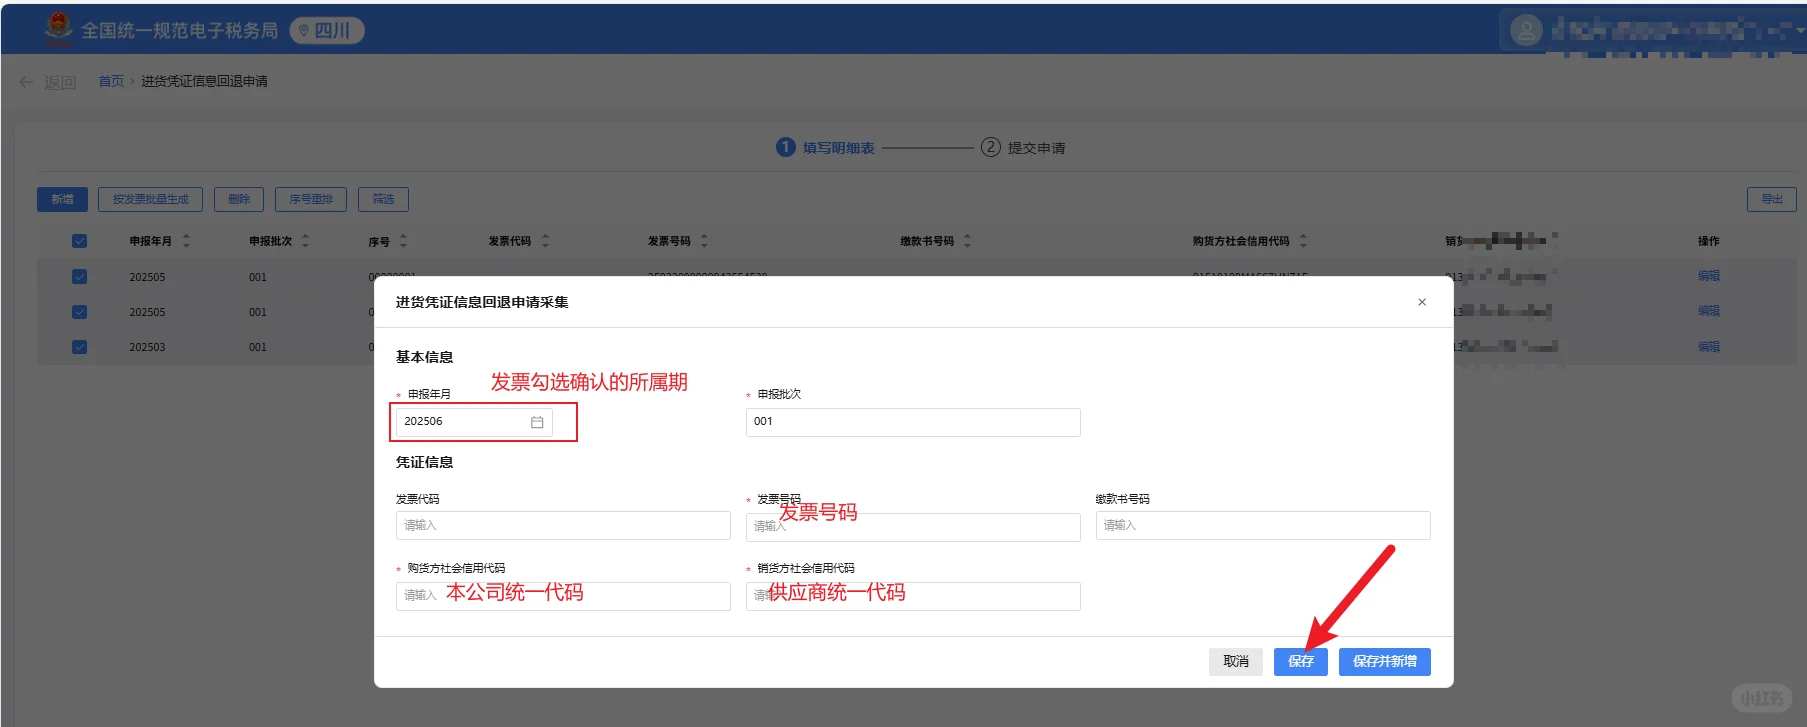Sort table by 发票代码 column arrows

(x=545, y=241)
